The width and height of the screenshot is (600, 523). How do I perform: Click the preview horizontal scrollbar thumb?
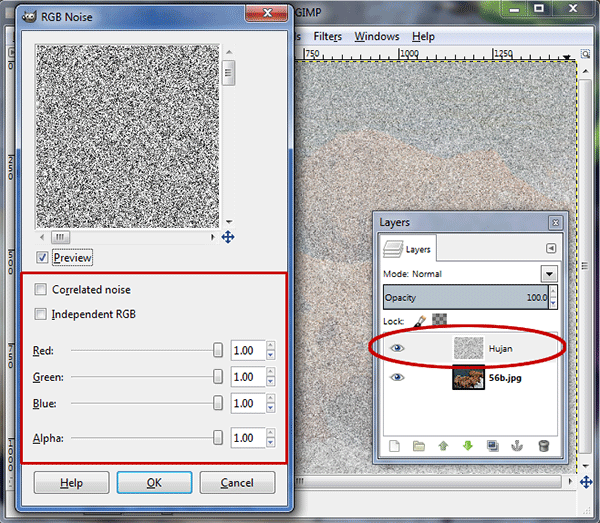tap(60, 237)
